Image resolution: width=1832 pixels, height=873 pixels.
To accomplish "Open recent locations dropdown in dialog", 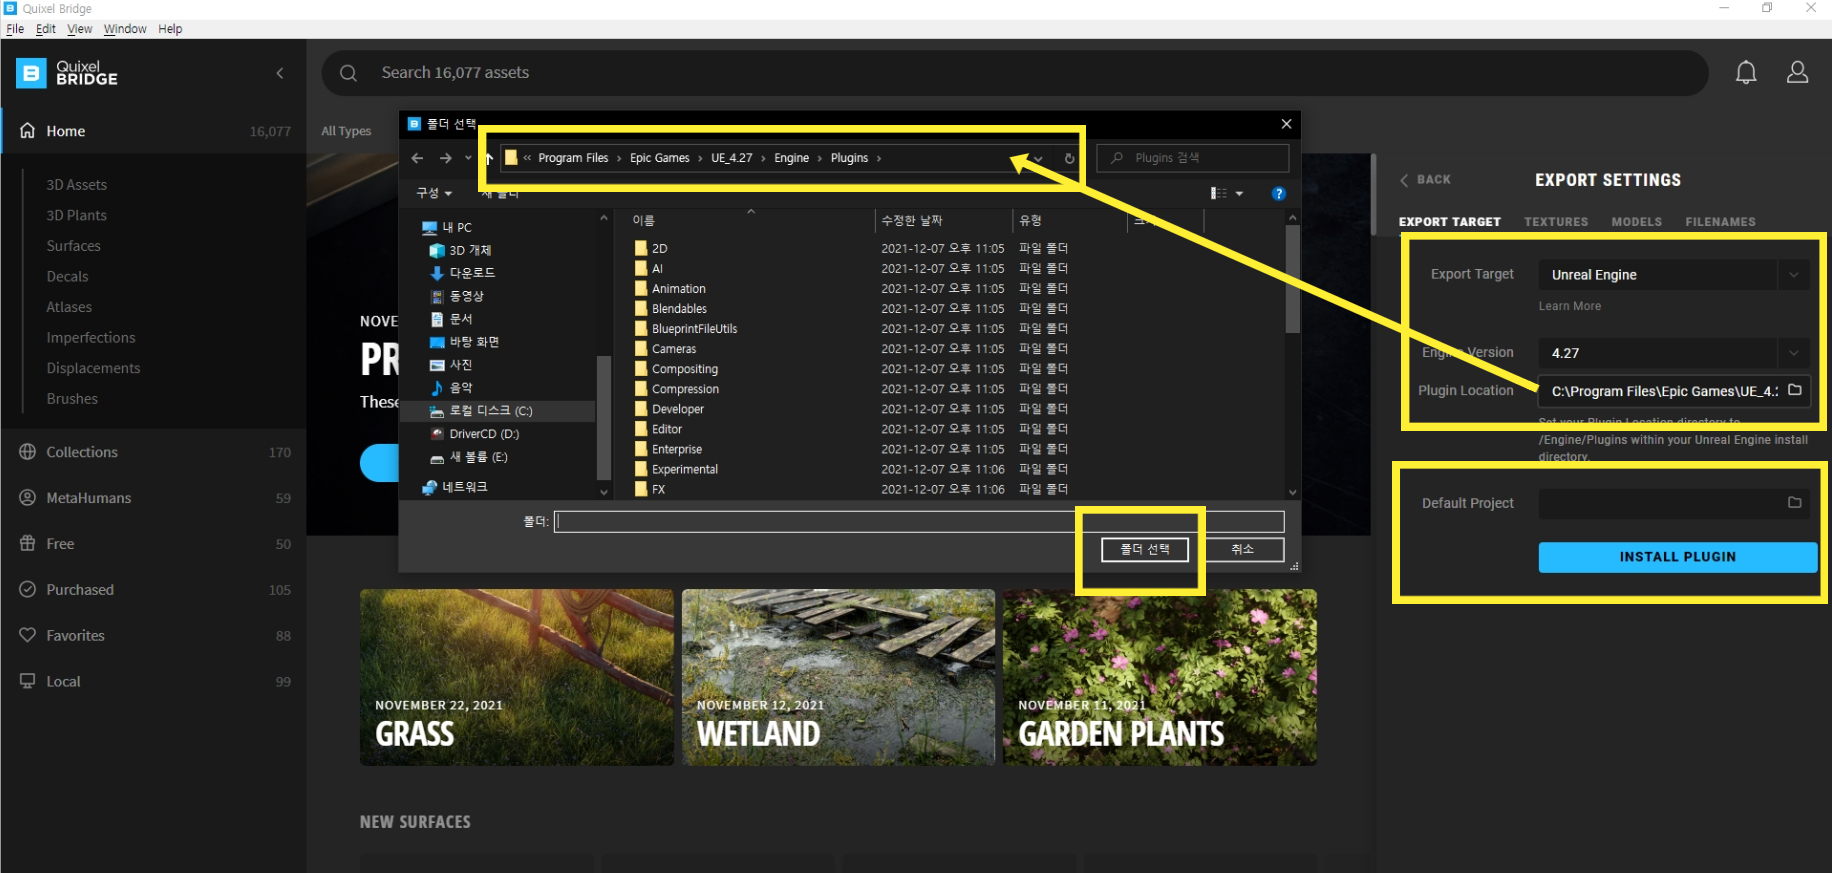I will (x=468, y=158).
